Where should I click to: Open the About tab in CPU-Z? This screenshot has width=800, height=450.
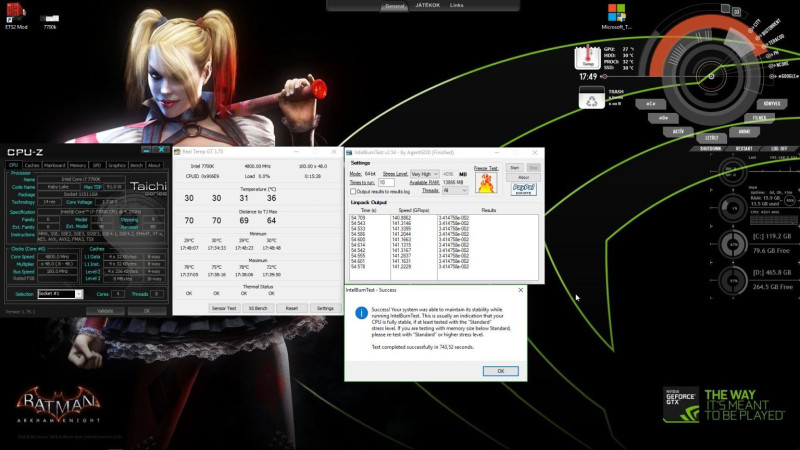[x=154, y=165]
